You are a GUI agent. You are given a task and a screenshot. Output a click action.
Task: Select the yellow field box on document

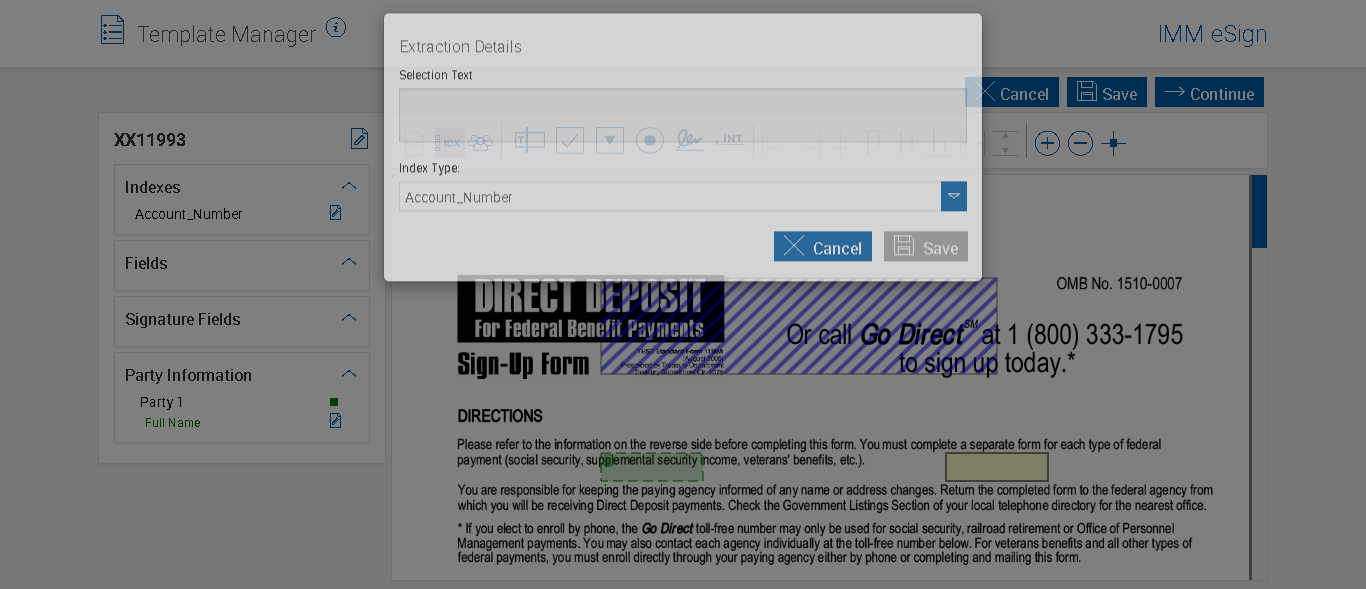(x=997, y=467)
